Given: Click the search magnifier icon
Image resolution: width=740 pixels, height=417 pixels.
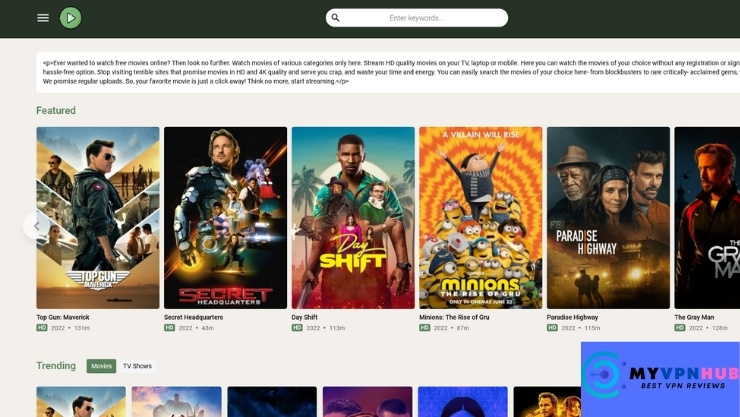Looking at the screenshot, I should coord(336,18).
